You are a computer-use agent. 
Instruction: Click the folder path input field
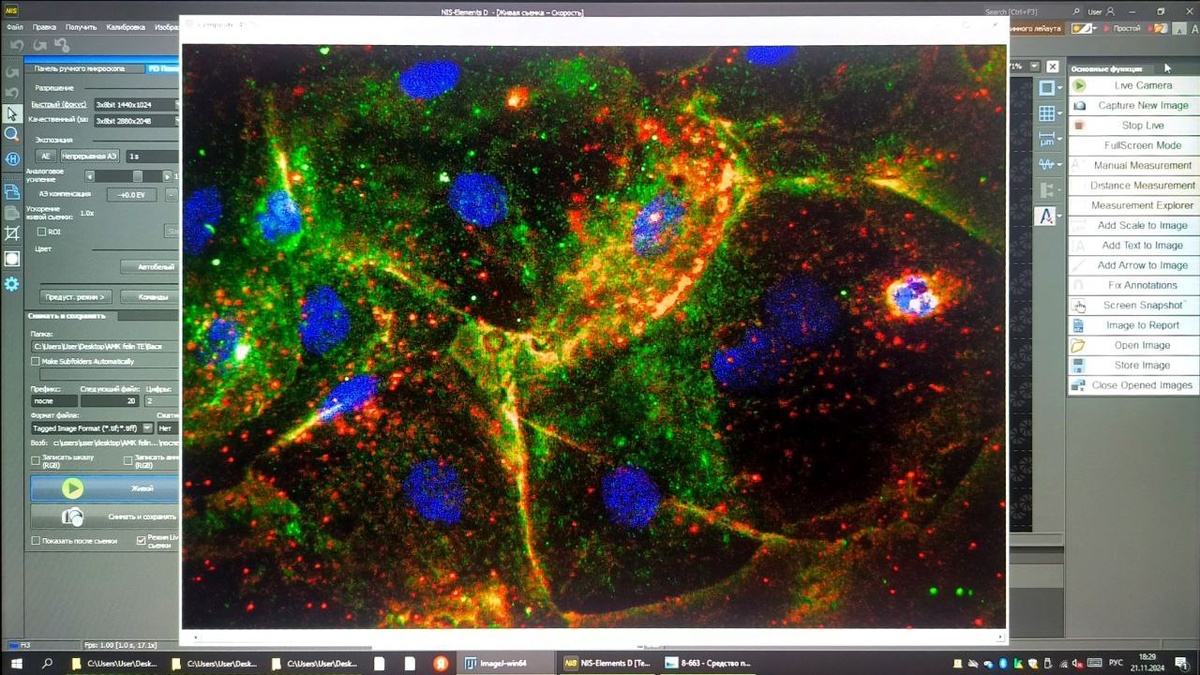pos(105,346)
